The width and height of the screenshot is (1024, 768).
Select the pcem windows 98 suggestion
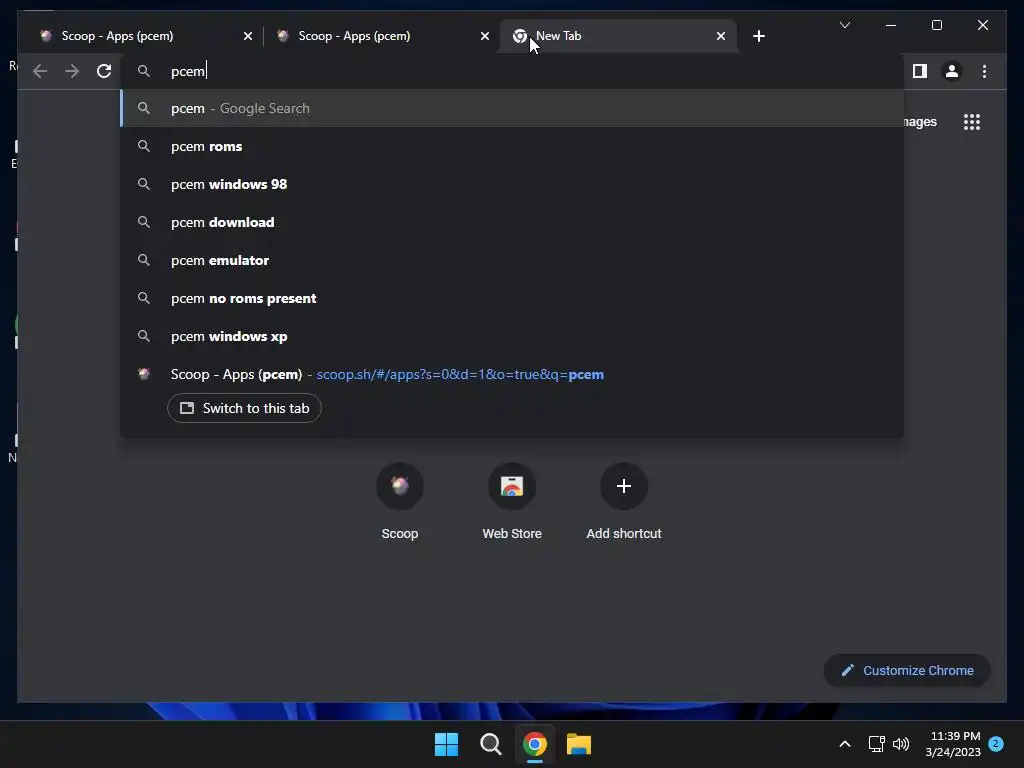click(x=512, y=184)
